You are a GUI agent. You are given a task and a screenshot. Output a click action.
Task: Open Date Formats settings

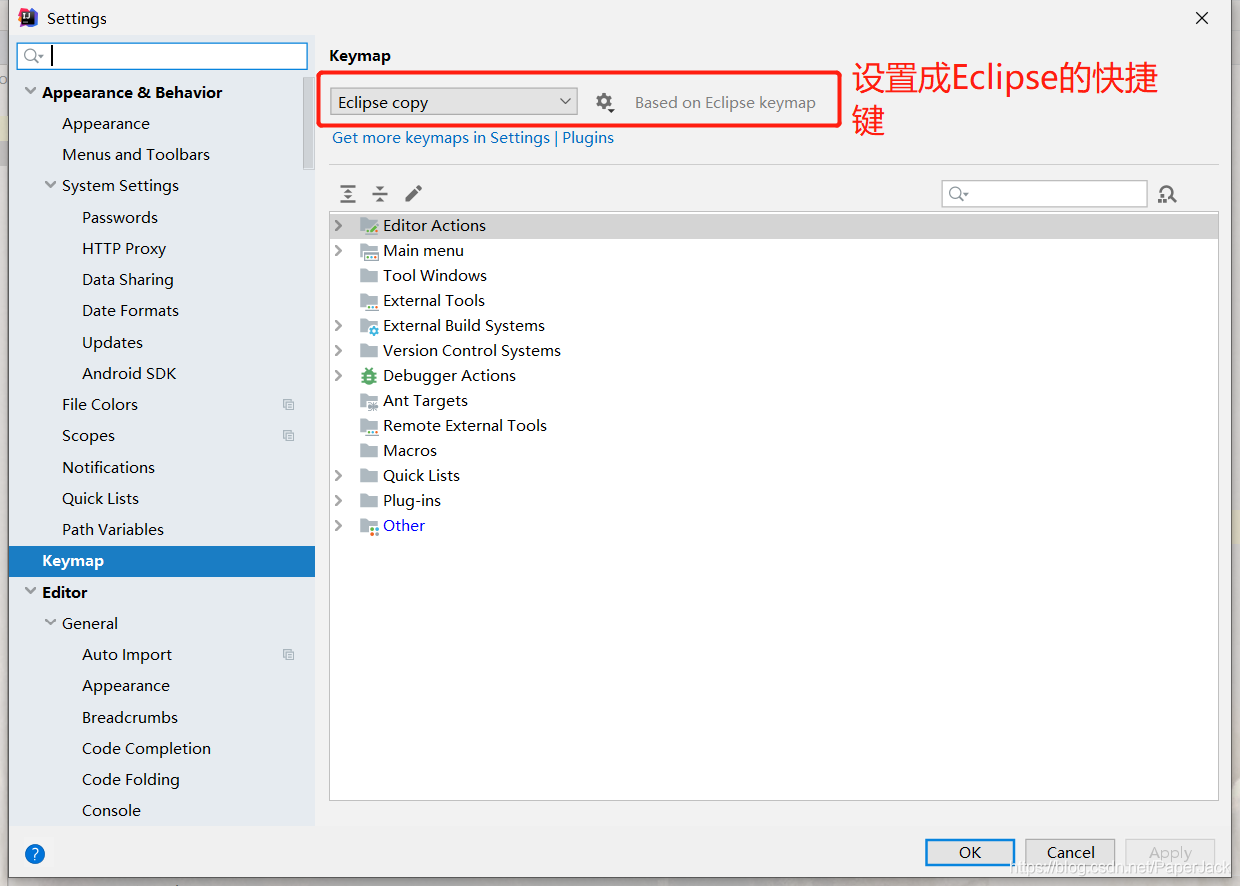click(x=130, y=311)
